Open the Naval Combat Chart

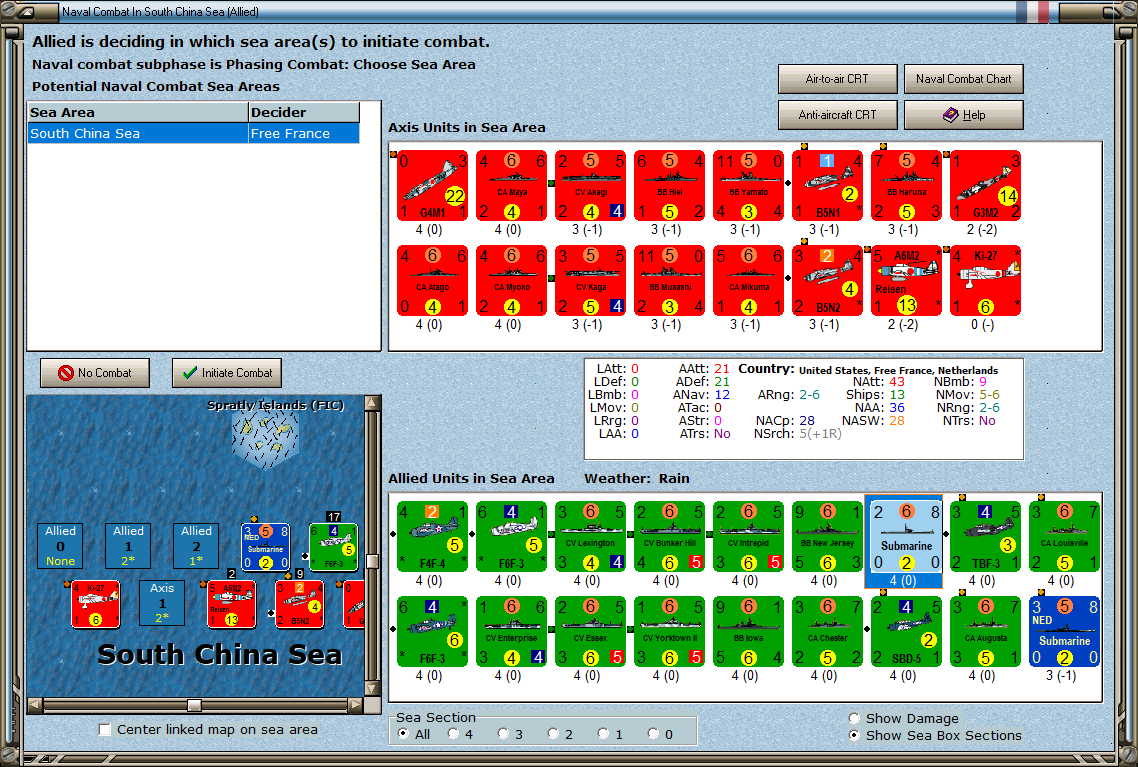pyautogui.click(x=963, y=79)
